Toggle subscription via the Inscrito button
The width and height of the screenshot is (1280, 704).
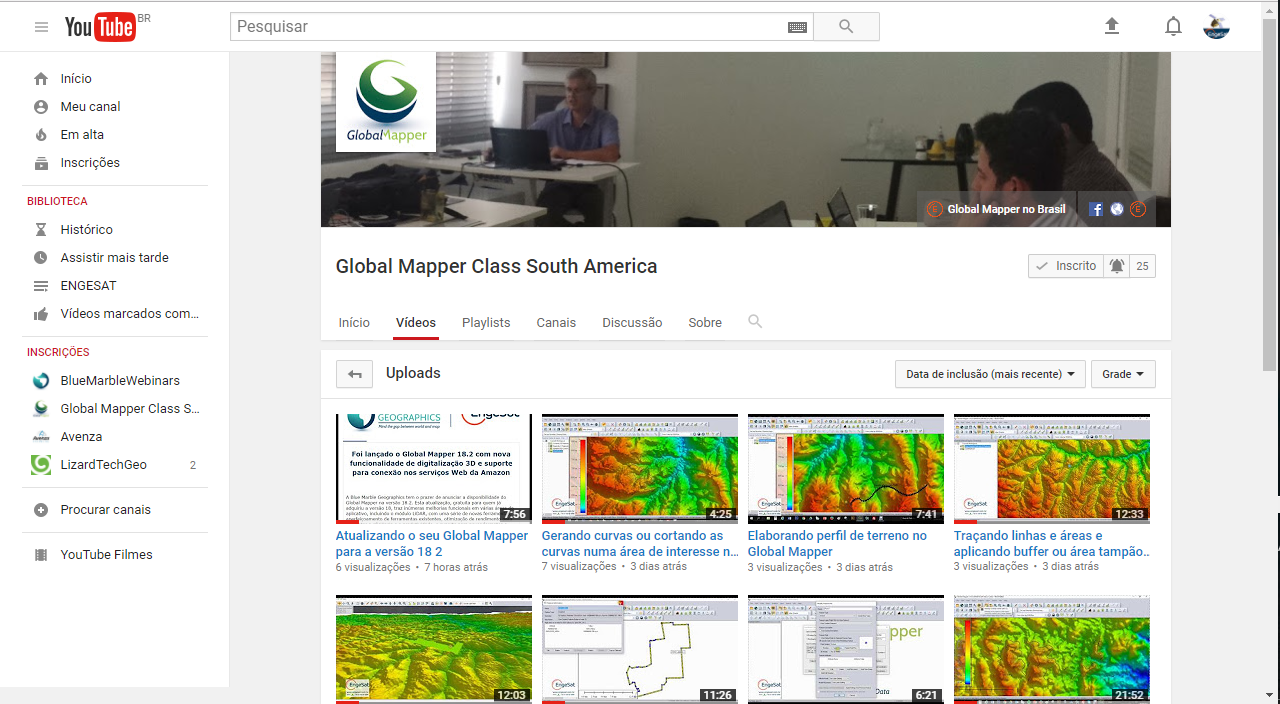pyautogui.click(x=1065, y=265)
